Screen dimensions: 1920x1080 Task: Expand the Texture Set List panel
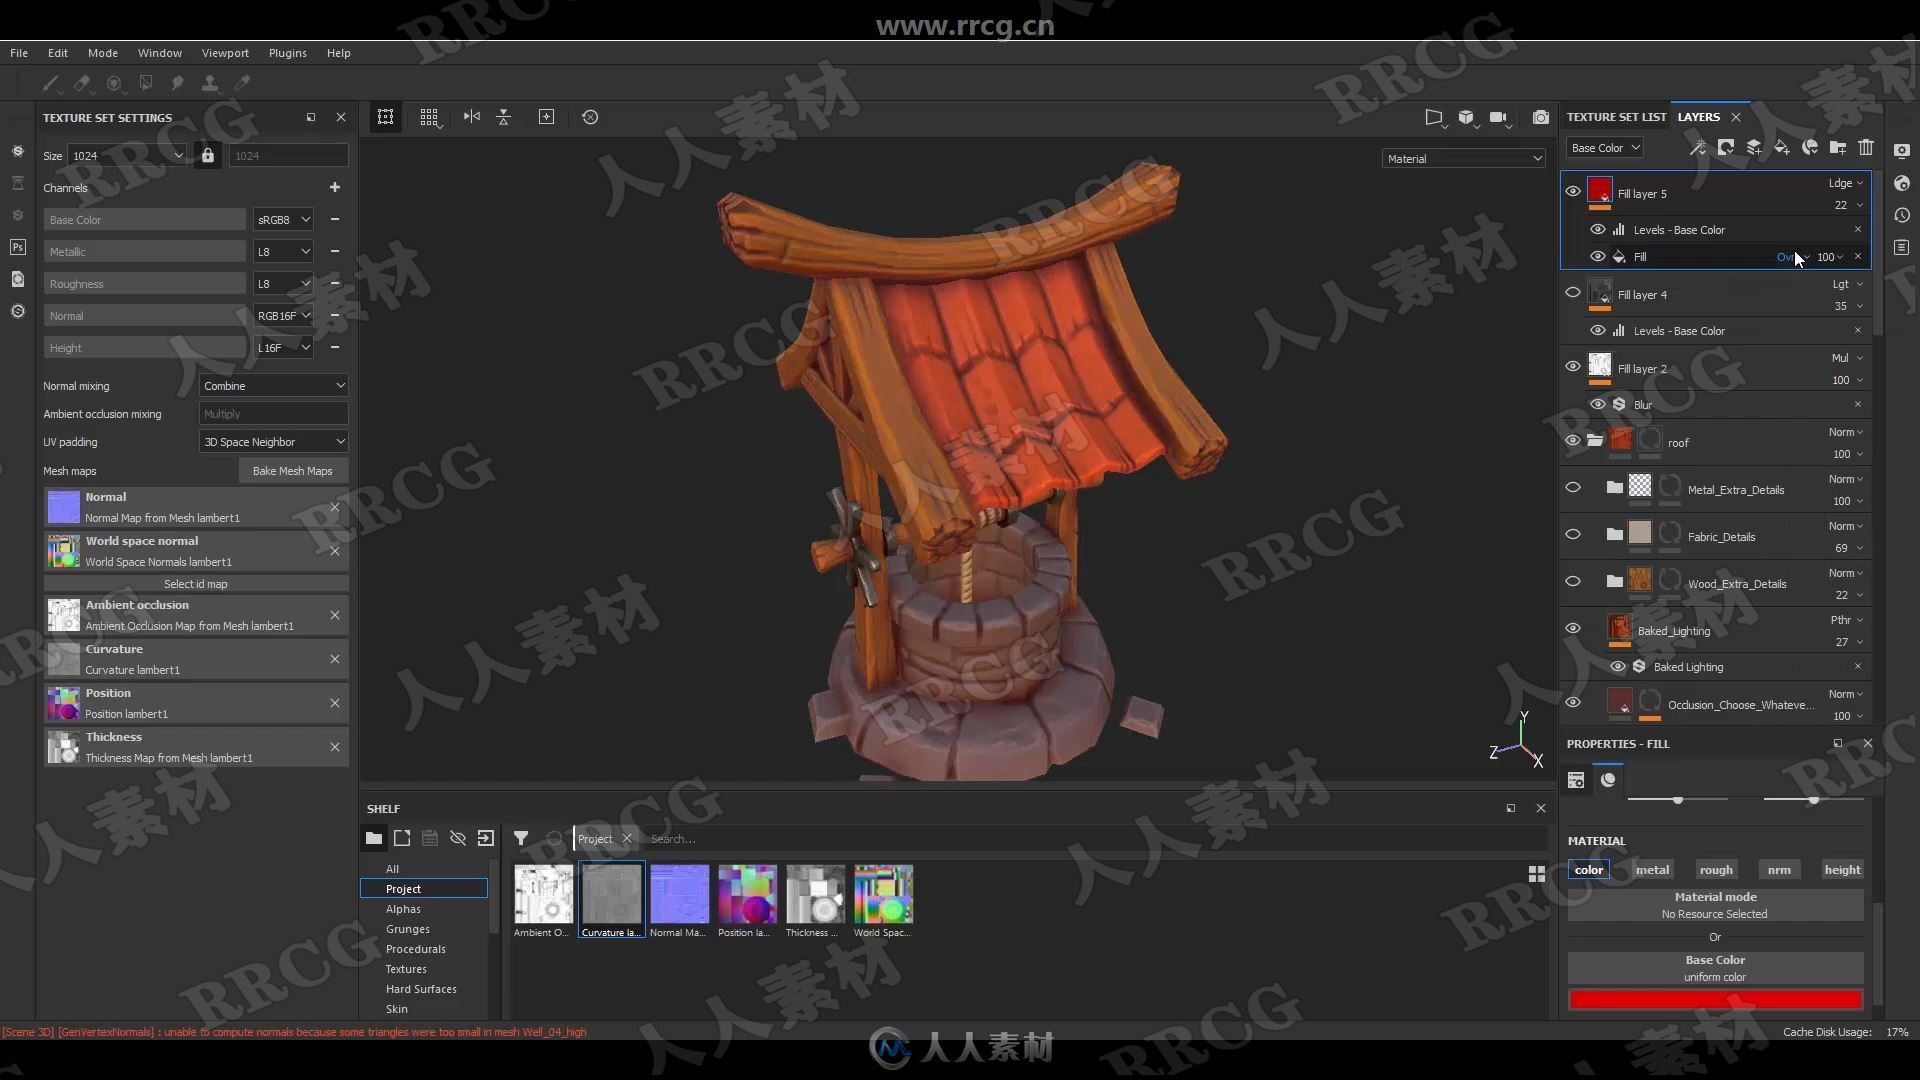pyautogui.click(x=1615, y=116)
